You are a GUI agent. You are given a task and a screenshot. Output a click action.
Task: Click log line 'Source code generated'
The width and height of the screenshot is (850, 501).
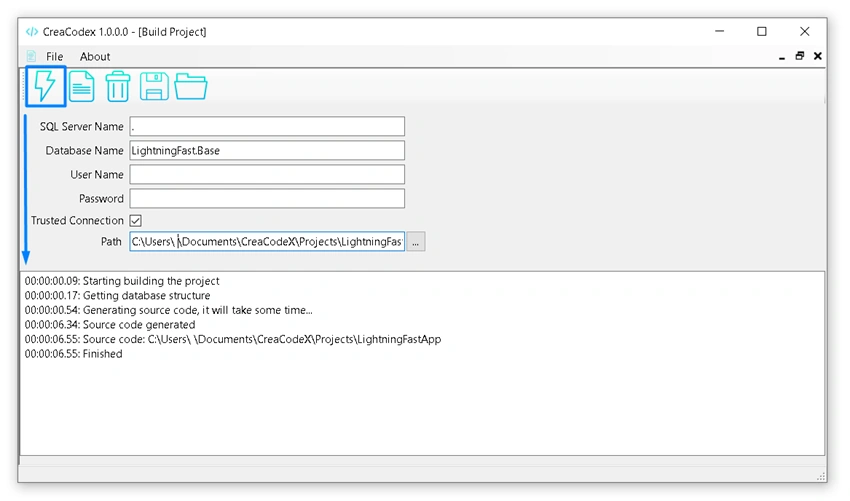pyautogui.click(x=110, y=325)
